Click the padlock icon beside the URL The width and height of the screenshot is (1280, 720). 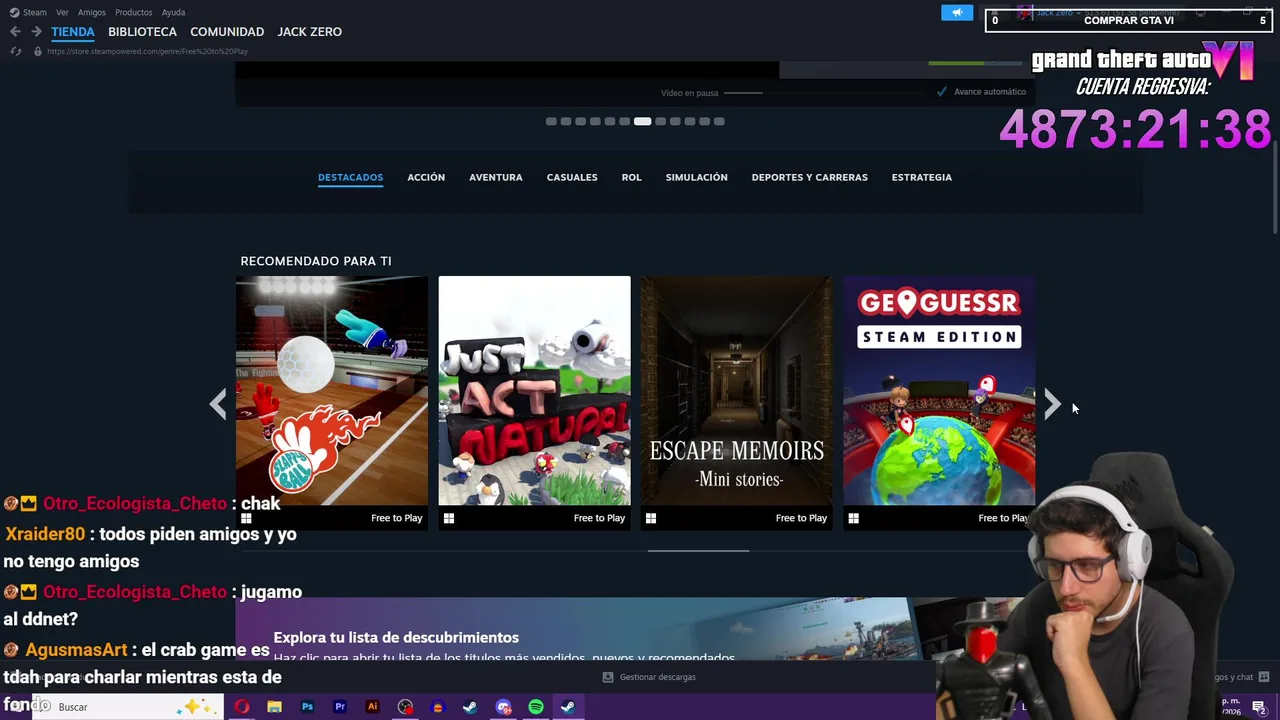pyautogui.click(x=38, y=51)
